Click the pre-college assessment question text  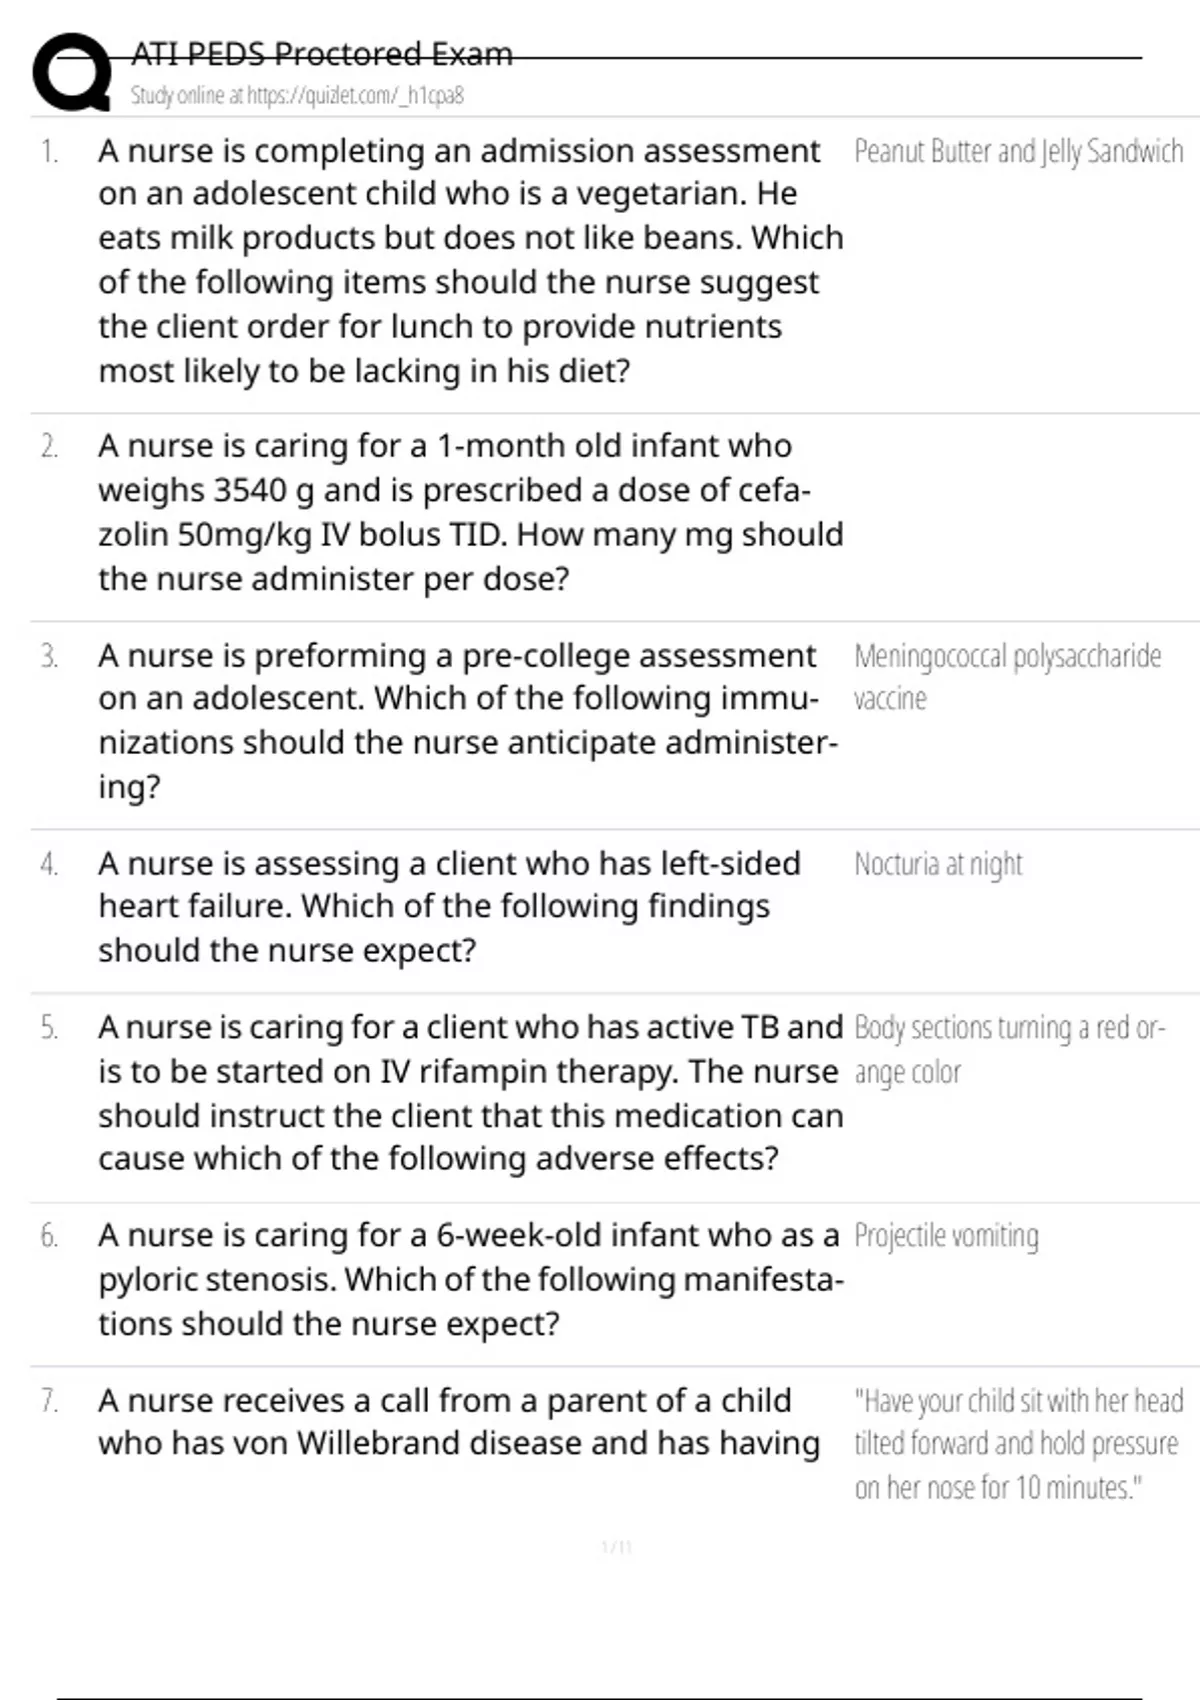pyautogui.click(x=468, y=720)
